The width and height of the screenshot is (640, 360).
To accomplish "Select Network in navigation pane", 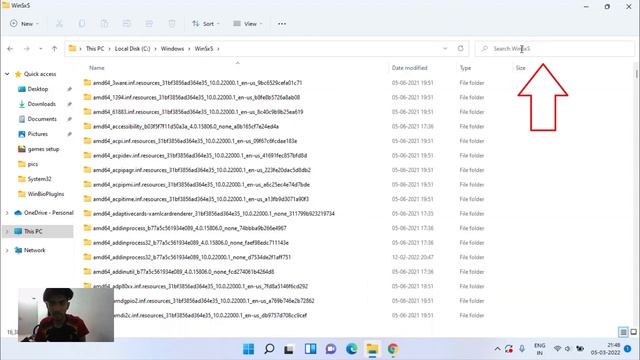I will pyautogui.click(x=34, y=250).
